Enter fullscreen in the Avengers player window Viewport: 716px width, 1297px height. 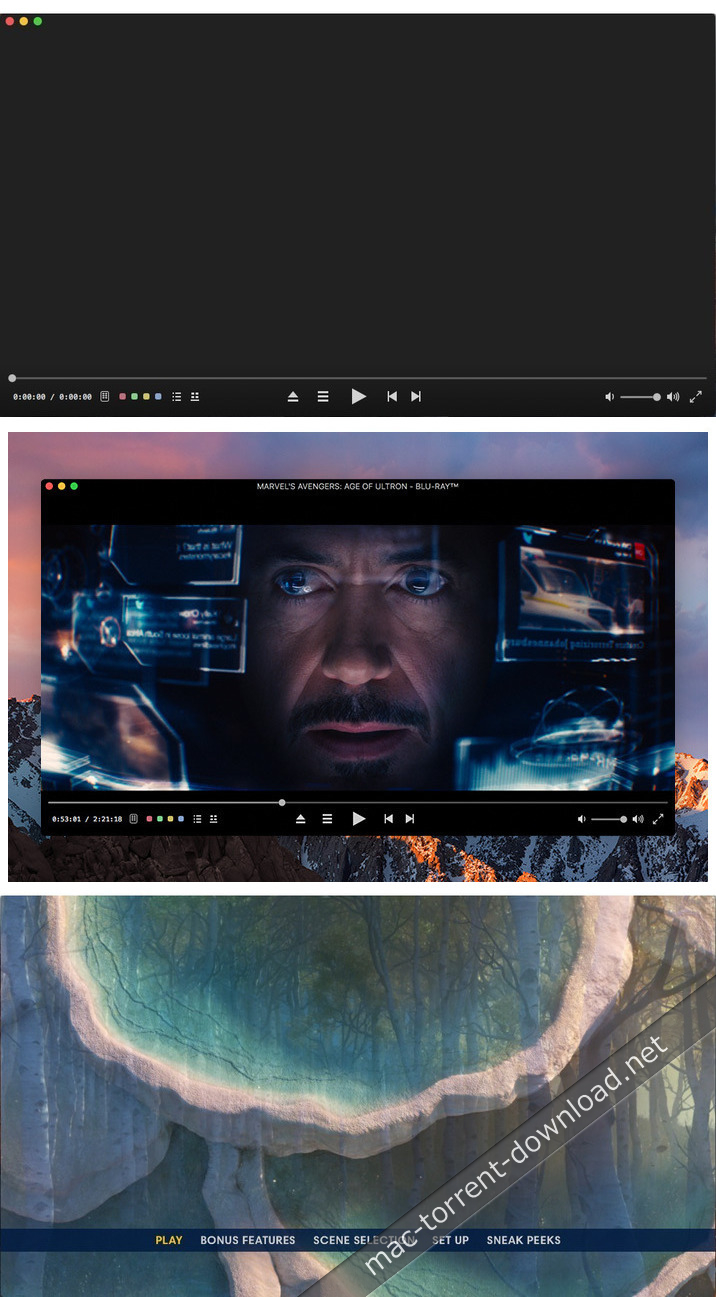coord(658,819)
